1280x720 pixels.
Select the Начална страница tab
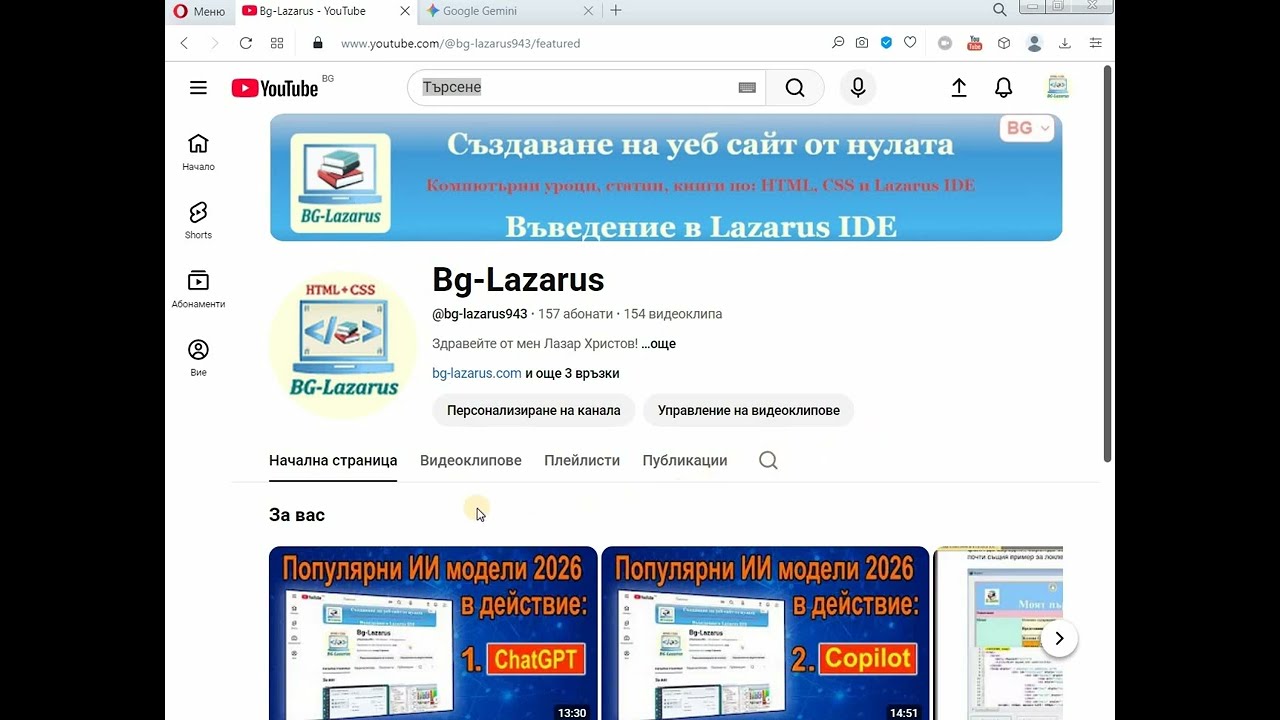pos(333,461)
